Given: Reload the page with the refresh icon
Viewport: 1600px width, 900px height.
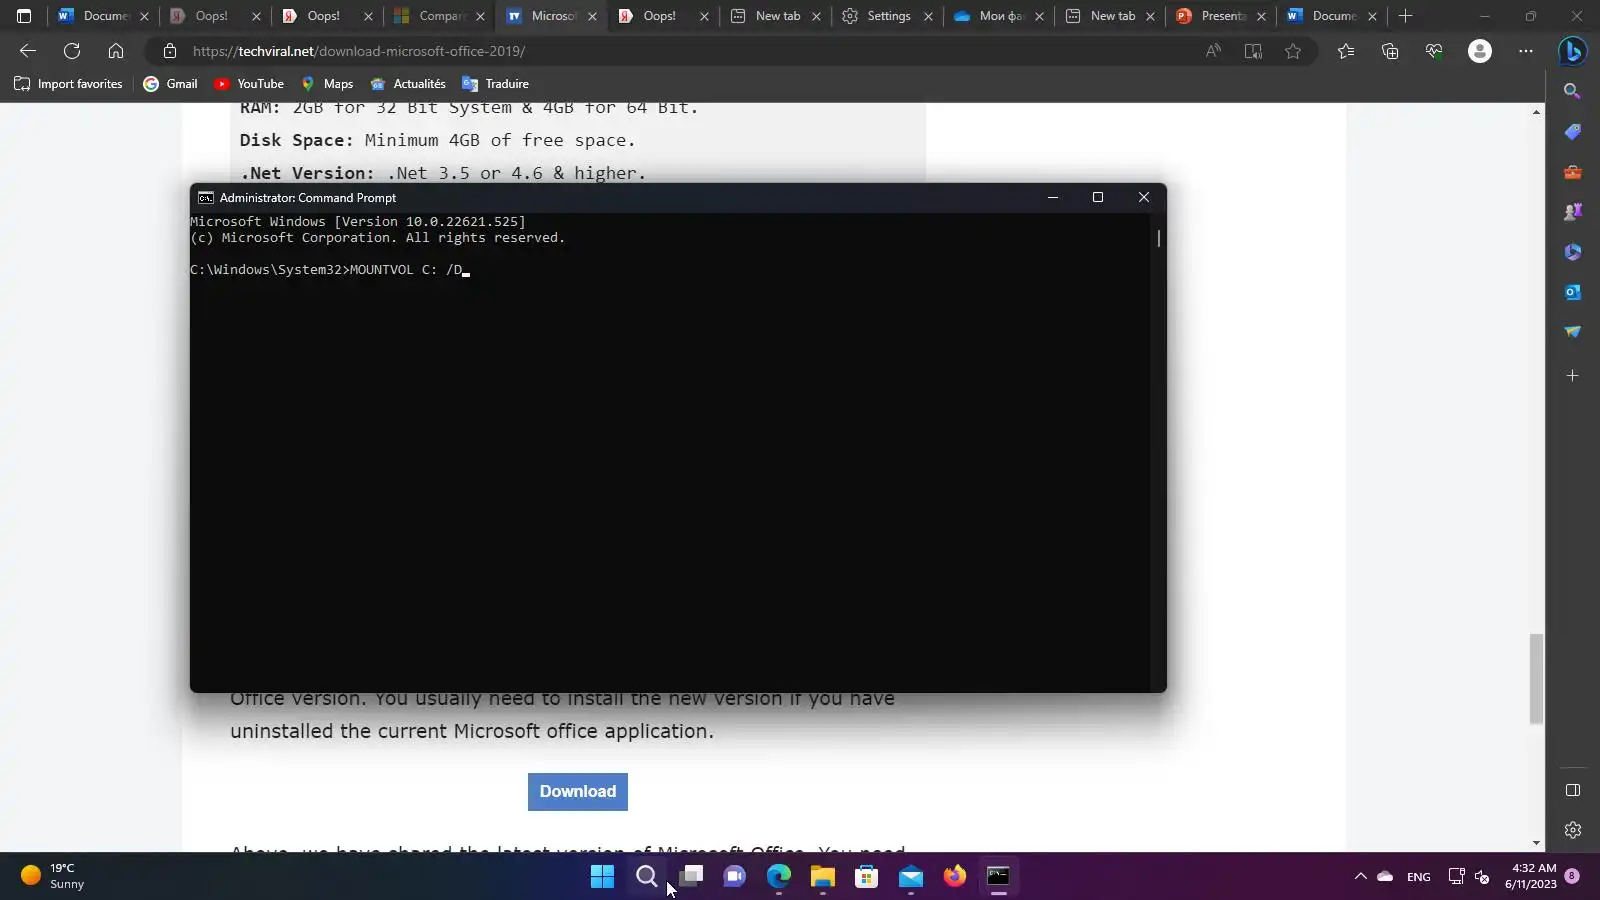Looking at the screenshot, I should (72, 51).
